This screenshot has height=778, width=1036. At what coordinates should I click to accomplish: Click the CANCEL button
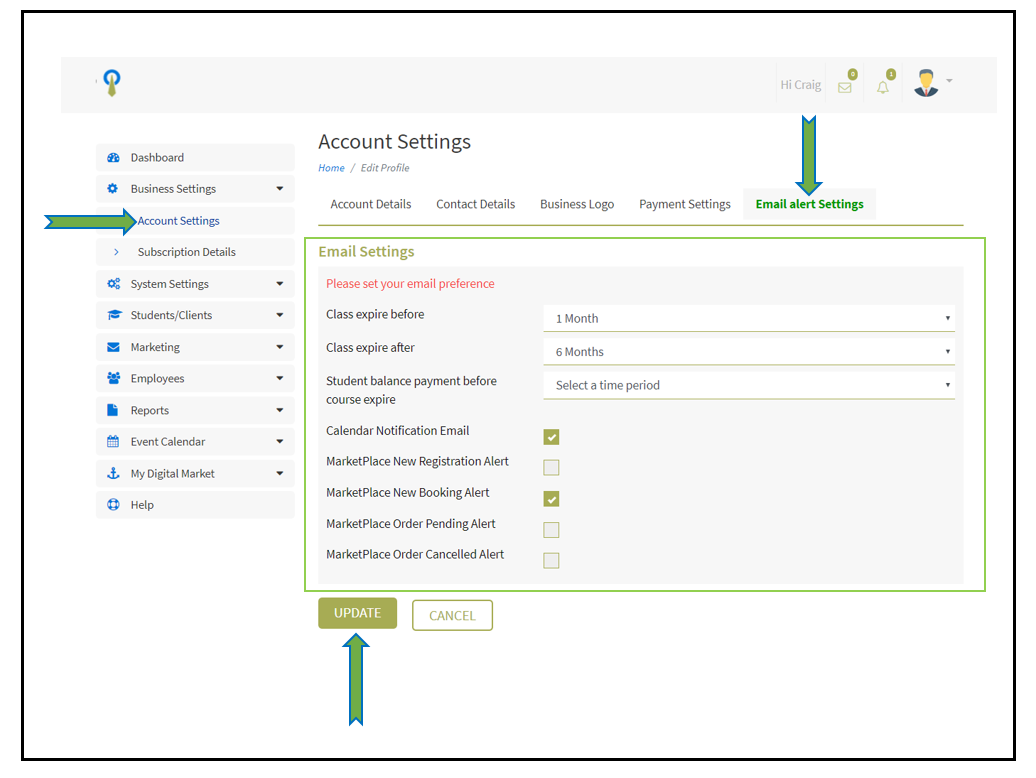452,616
